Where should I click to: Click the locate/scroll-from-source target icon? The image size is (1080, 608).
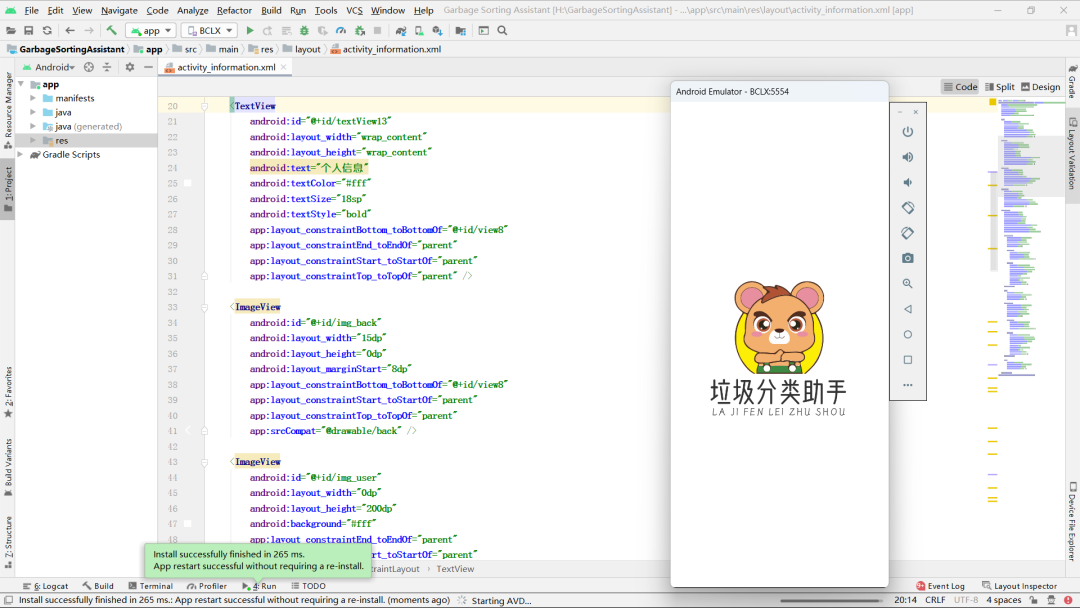click(x=89, y=67)
